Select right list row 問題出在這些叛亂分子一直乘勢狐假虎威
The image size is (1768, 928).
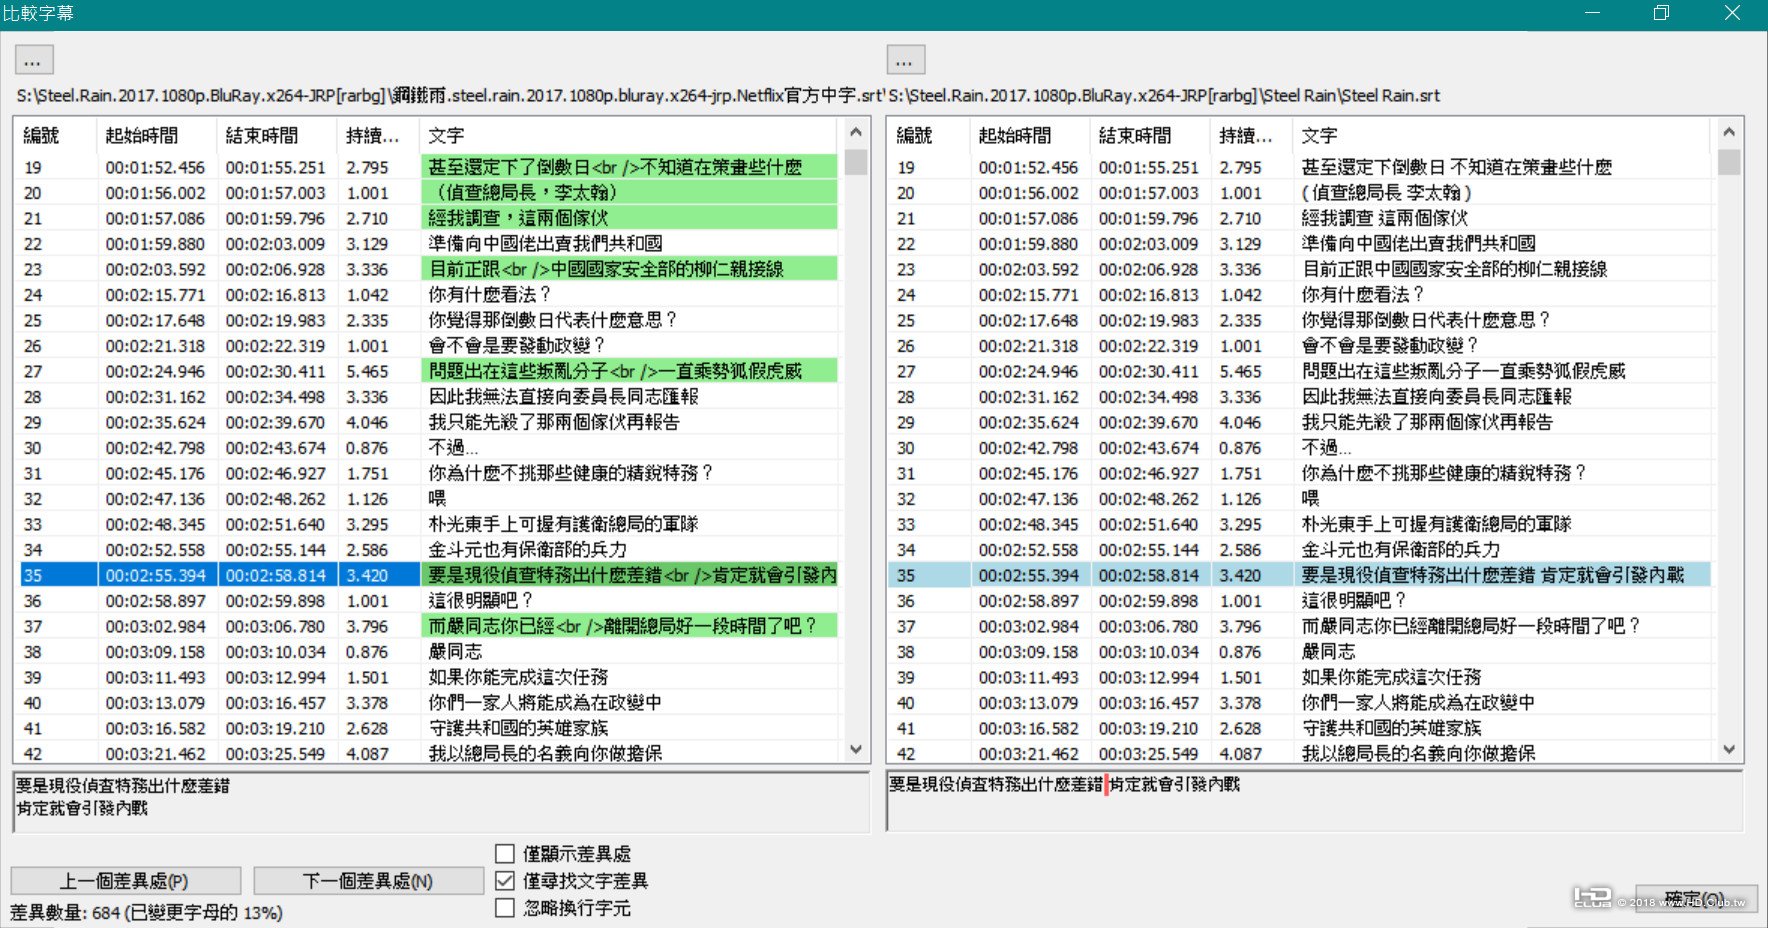tap(1300, 371)
